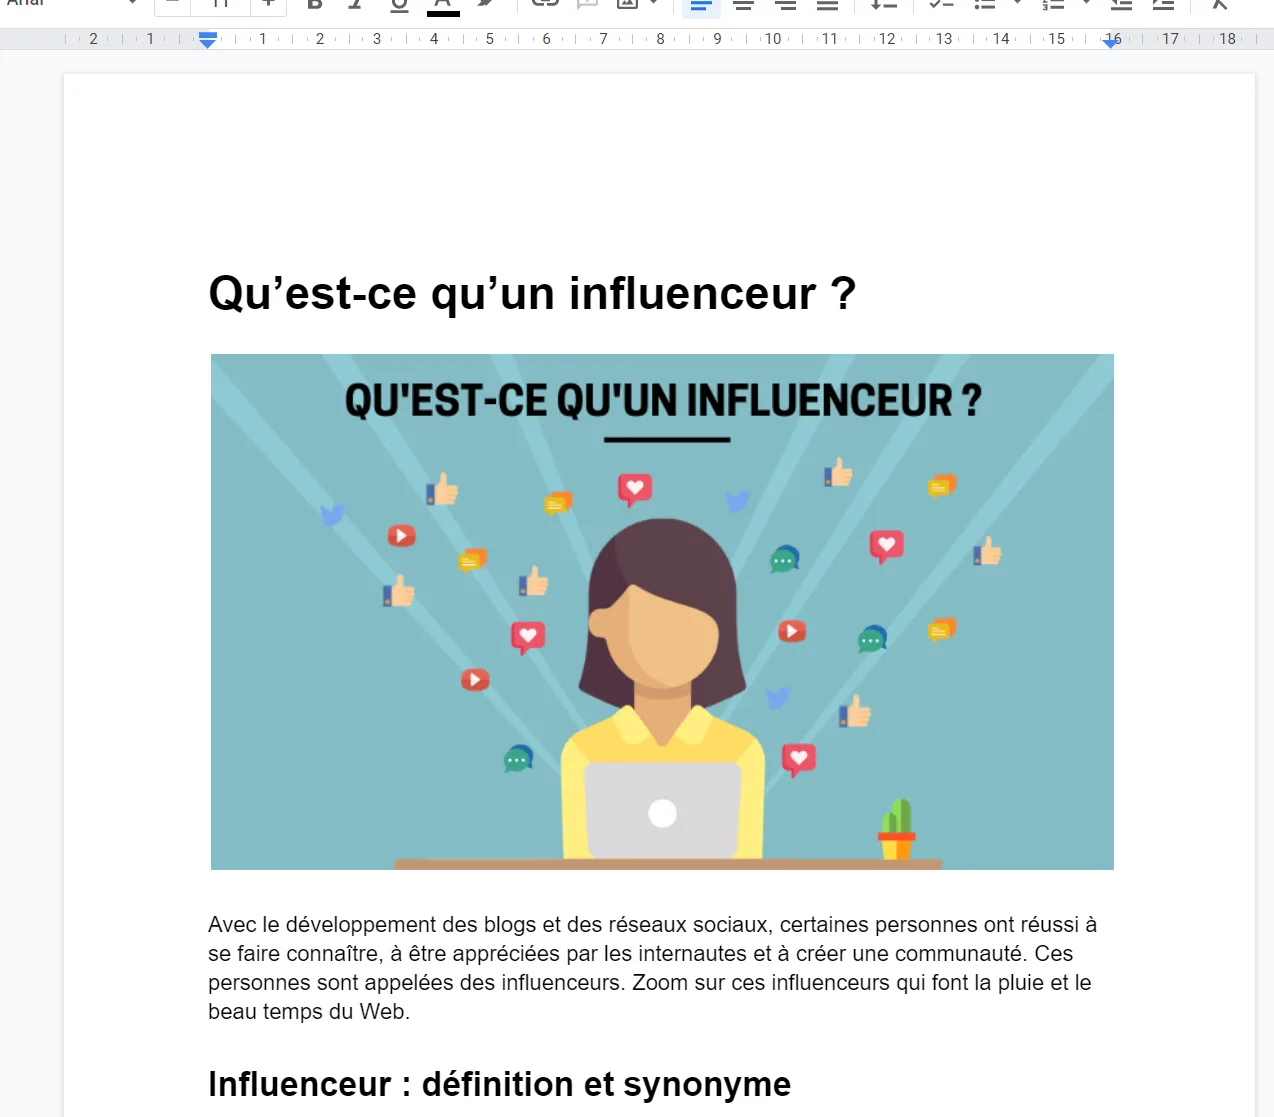Image resolution: width=1274 pixels, height=1117 pixels.
Task: Click the heading "Influenceur : définition et synonyme"
Action: click(499, 1084)
